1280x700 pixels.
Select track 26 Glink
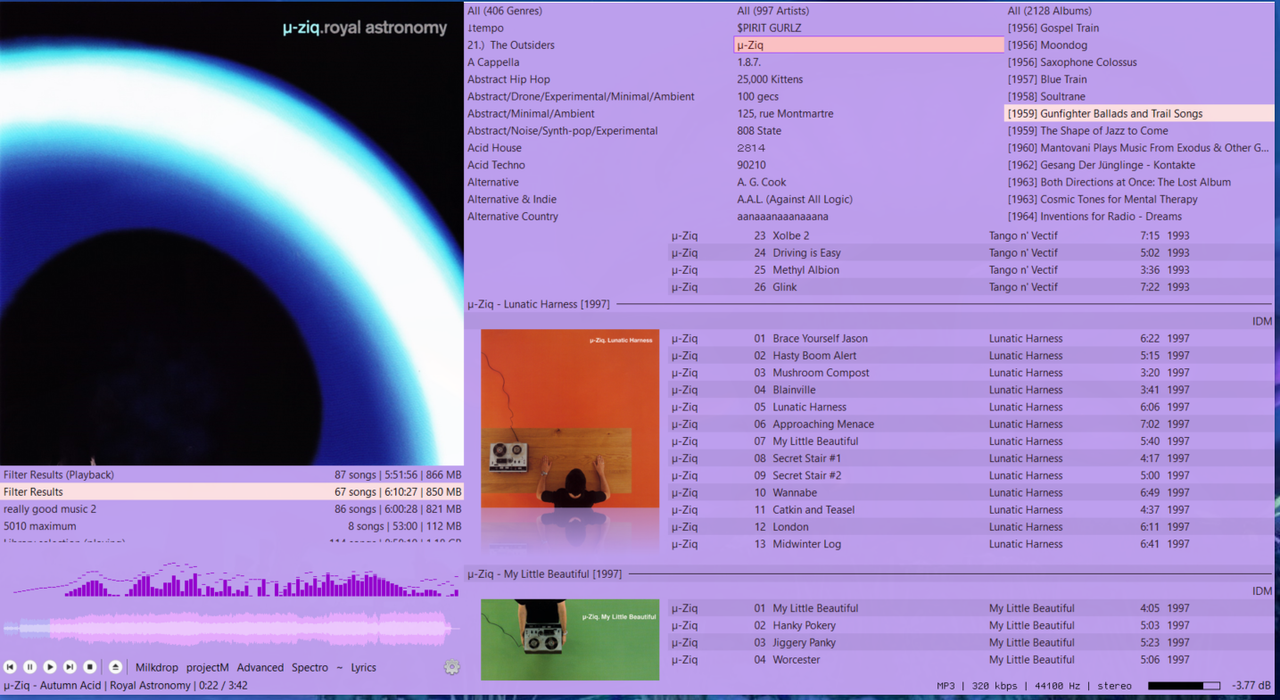(x=971, y=287)
